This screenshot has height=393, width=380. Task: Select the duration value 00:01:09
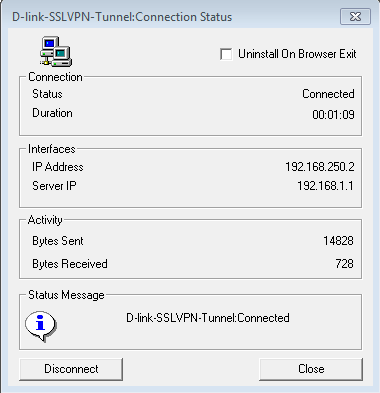(333, 115)
